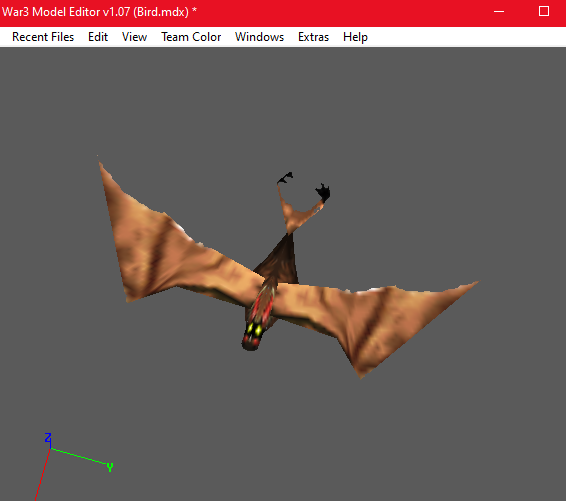Maximize the War3 Model Editor window
The image size is (566, 501).
544,12
